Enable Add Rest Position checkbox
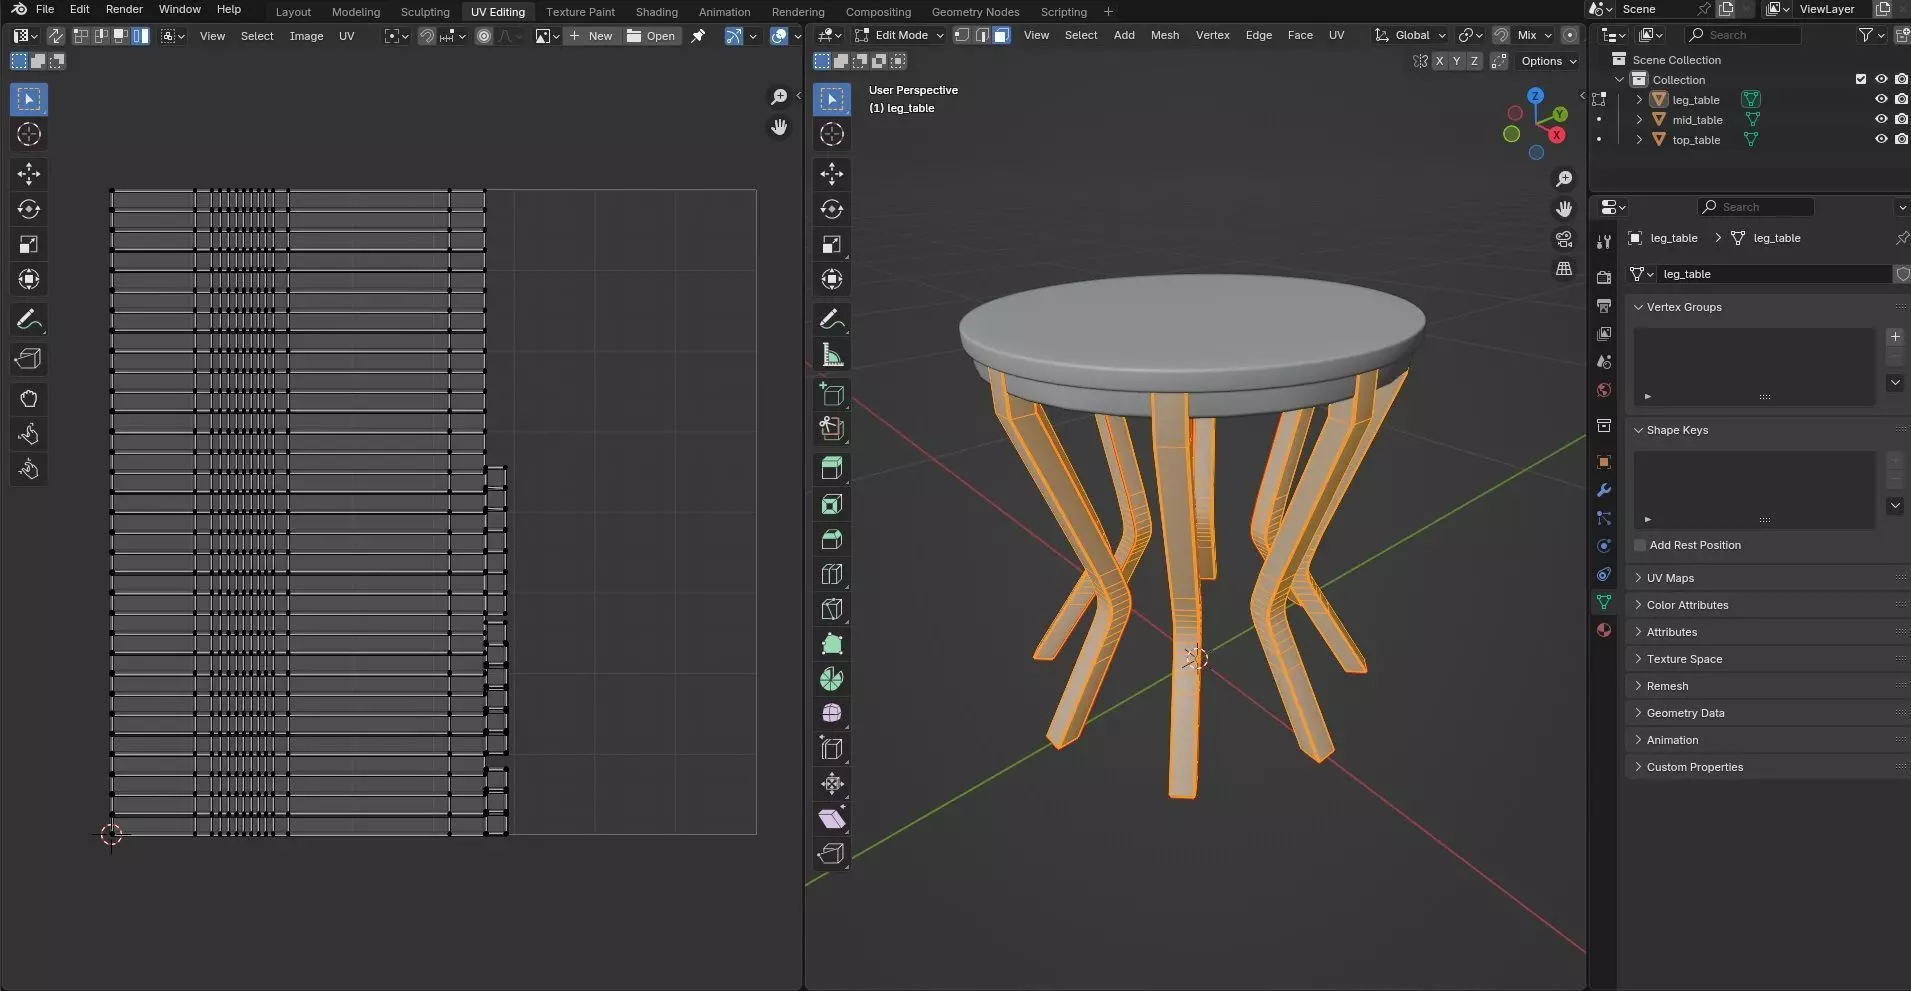 pos(1640,545)
